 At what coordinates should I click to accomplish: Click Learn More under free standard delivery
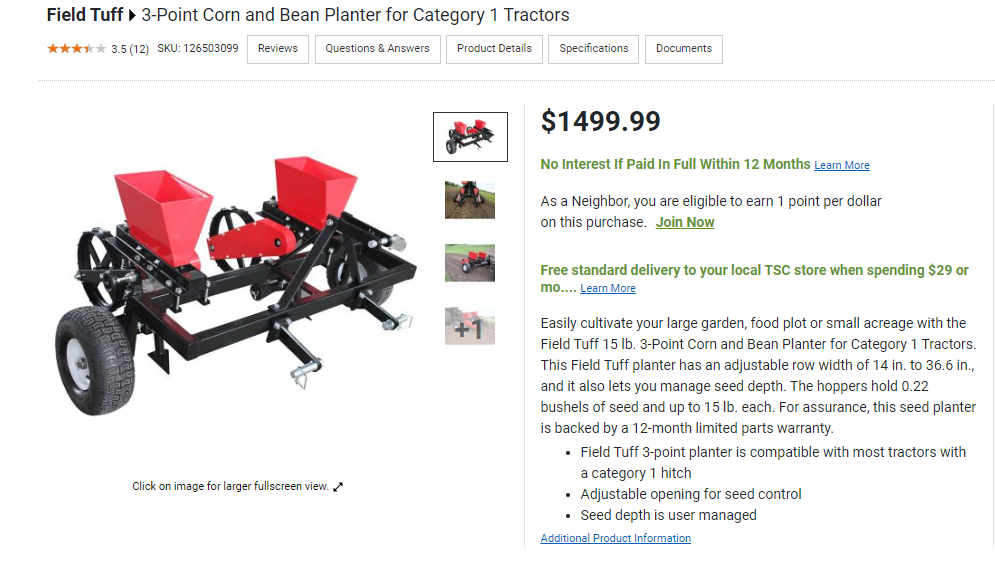tap(608, 289)
